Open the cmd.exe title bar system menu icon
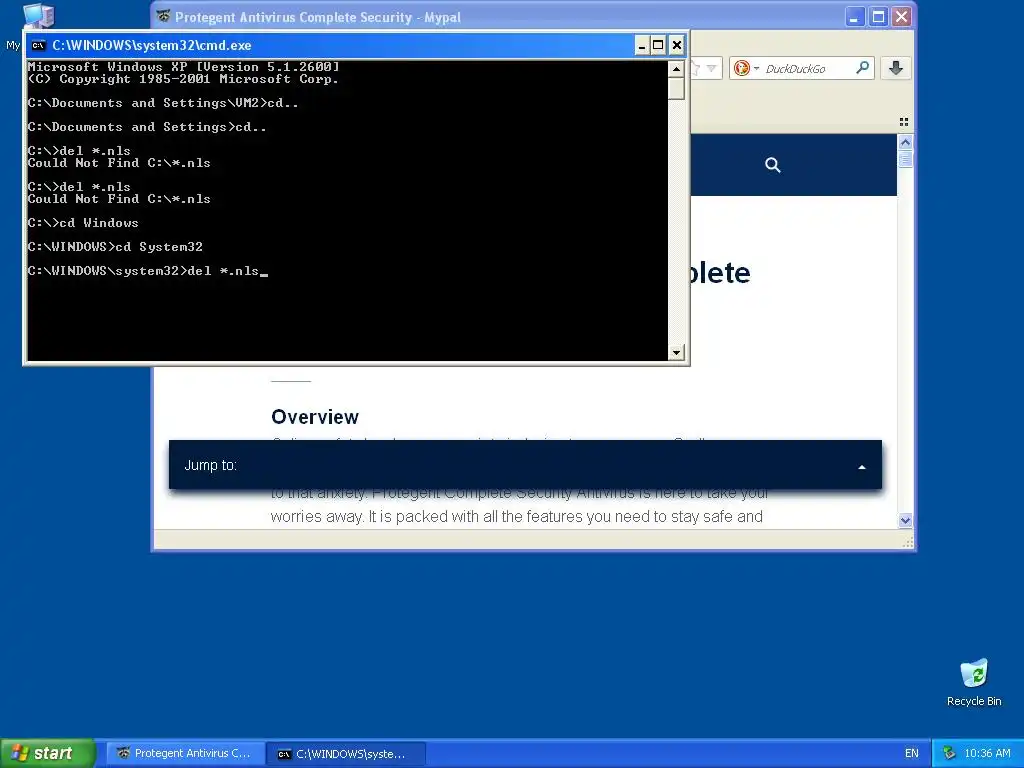The height and width of the screenshot is (768, 1024). 39,45
